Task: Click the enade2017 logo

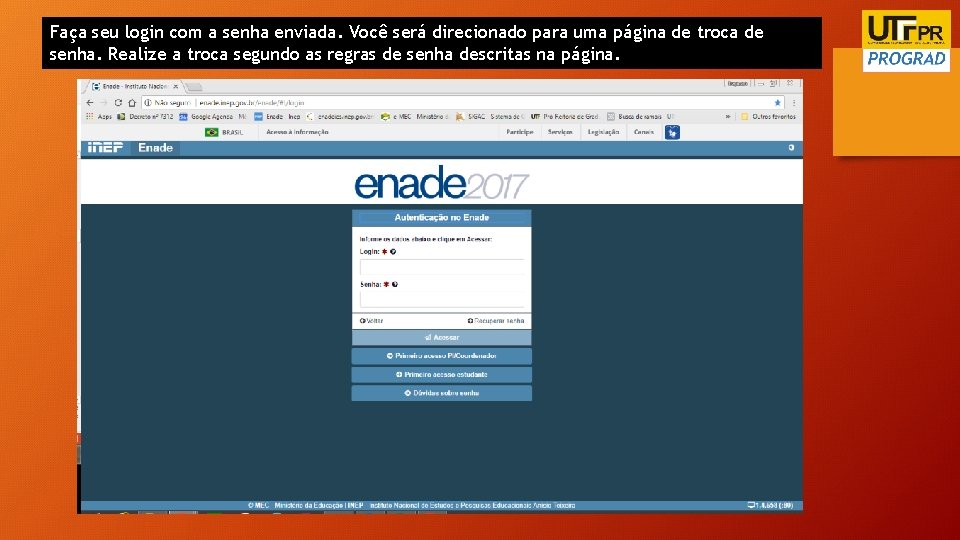Action: [441, 182]
